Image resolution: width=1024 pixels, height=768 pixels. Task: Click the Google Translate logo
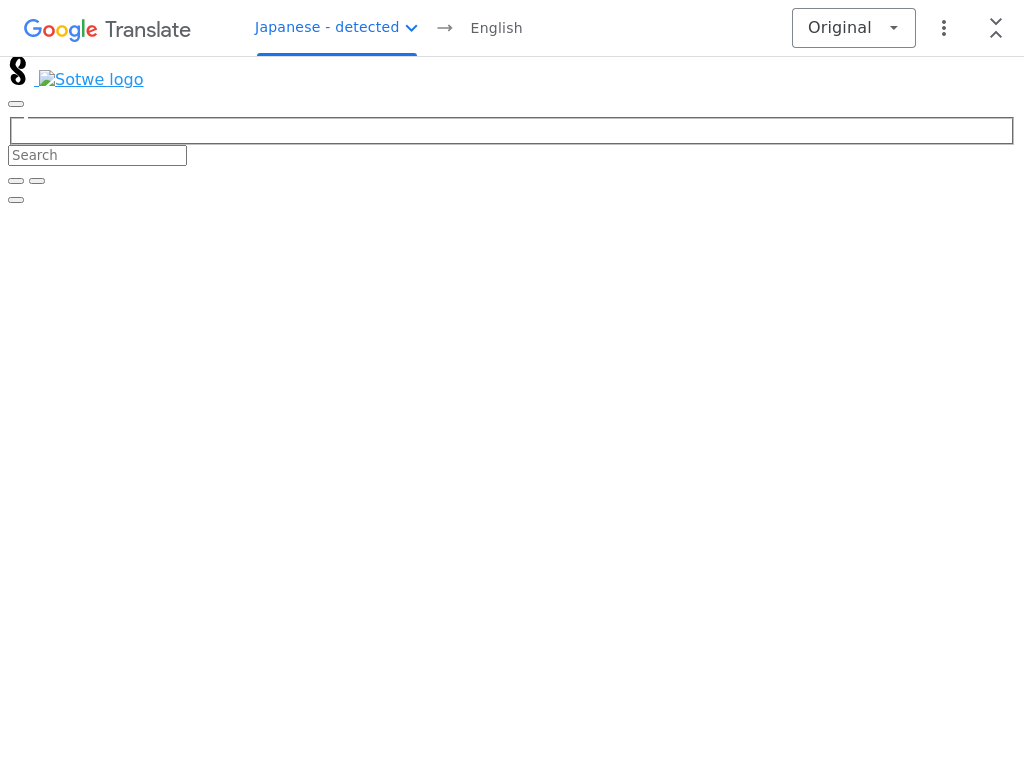[107, 29]
